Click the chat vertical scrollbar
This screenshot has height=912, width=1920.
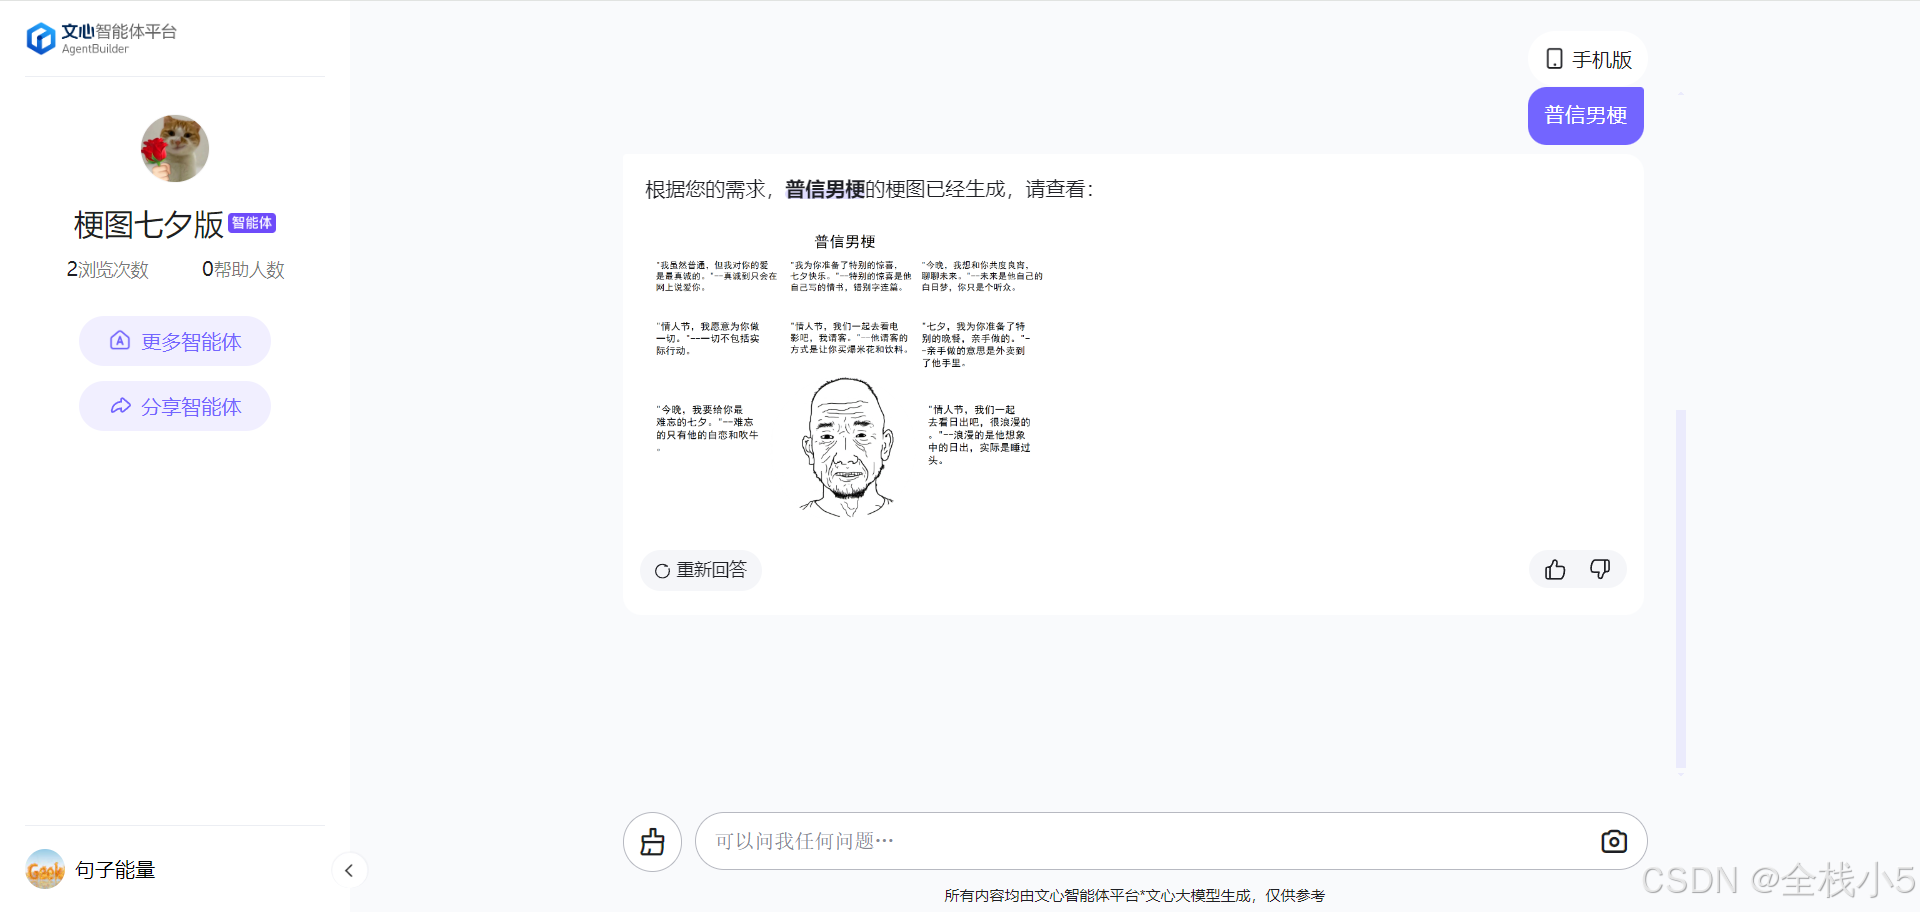[1681, 590]
